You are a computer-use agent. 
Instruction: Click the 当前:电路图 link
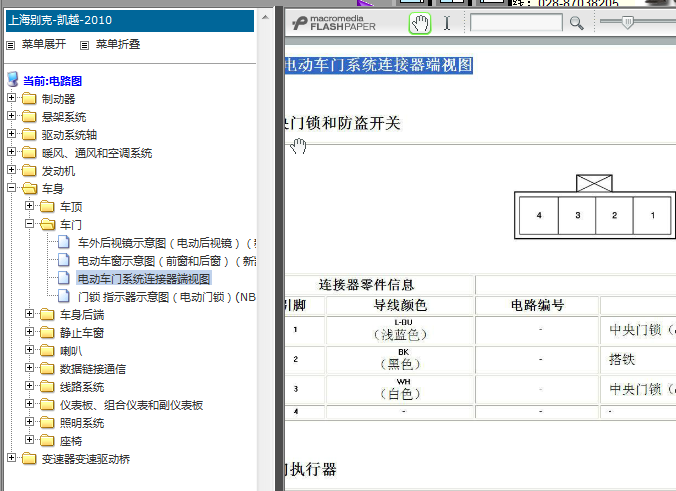pyautogui.click(x=52, y=81)
